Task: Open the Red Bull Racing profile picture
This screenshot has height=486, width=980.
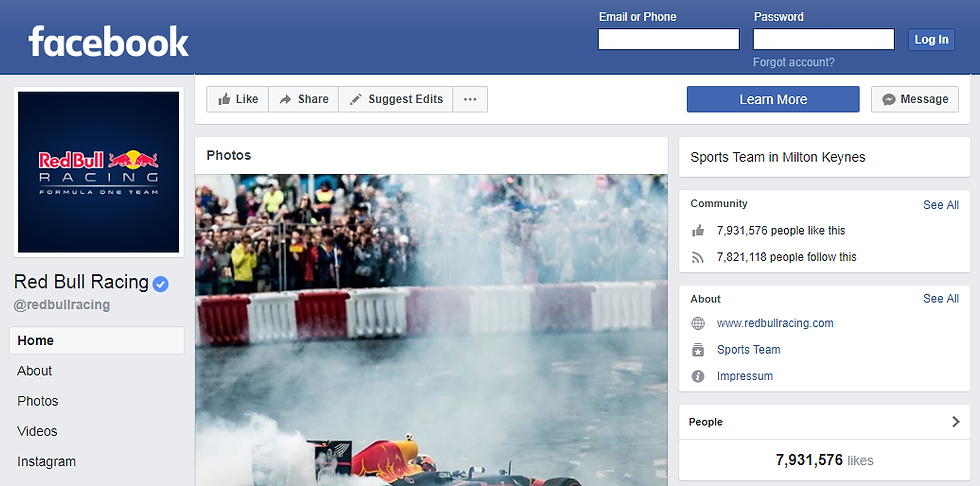Action: coord(99,172)
